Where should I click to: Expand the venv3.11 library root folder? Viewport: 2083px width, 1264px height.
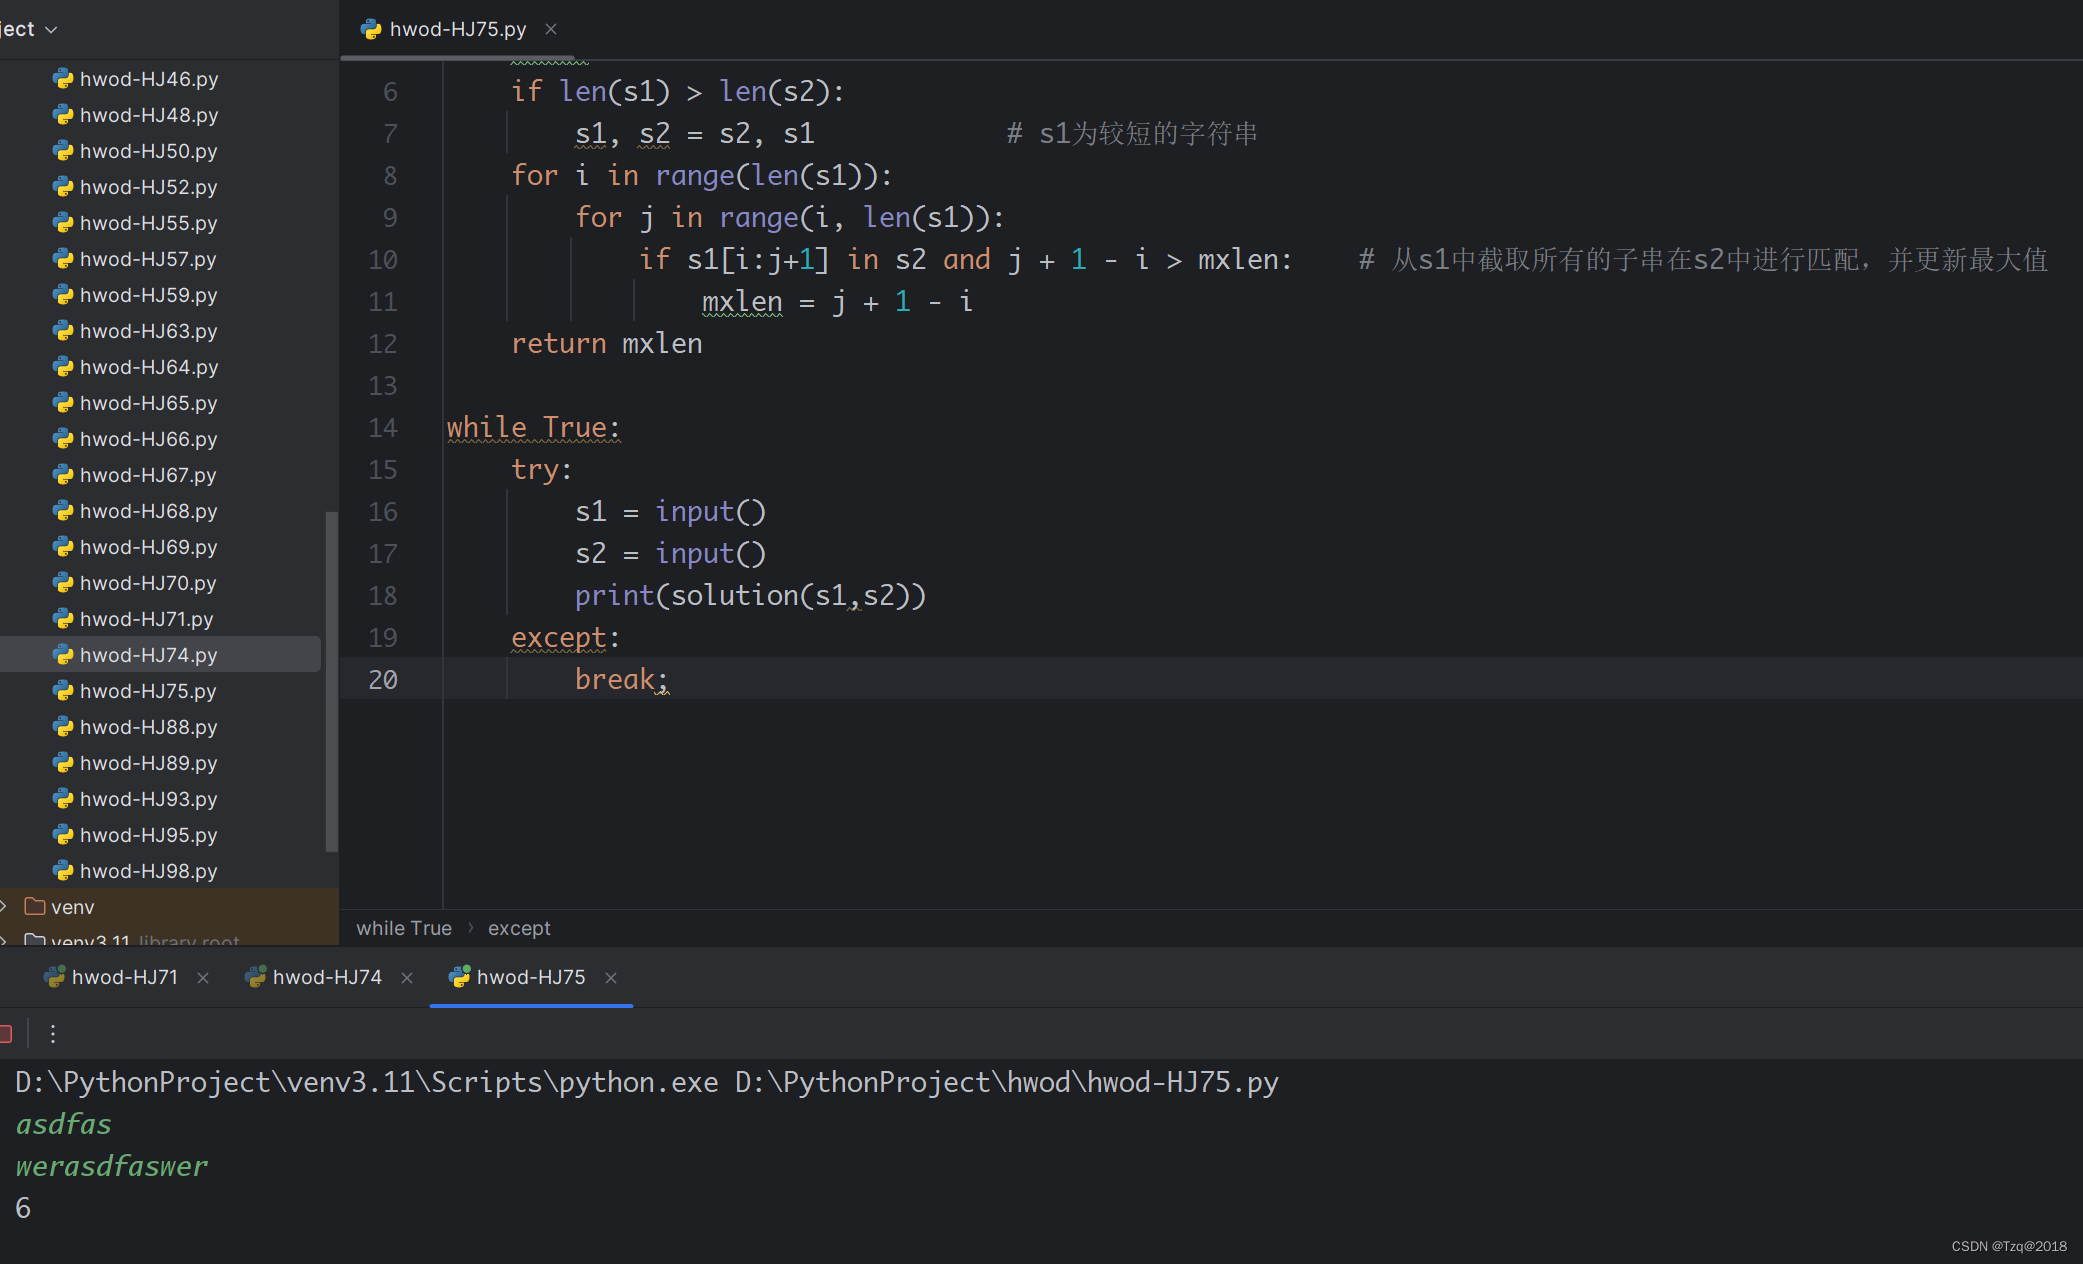(4, 940)
